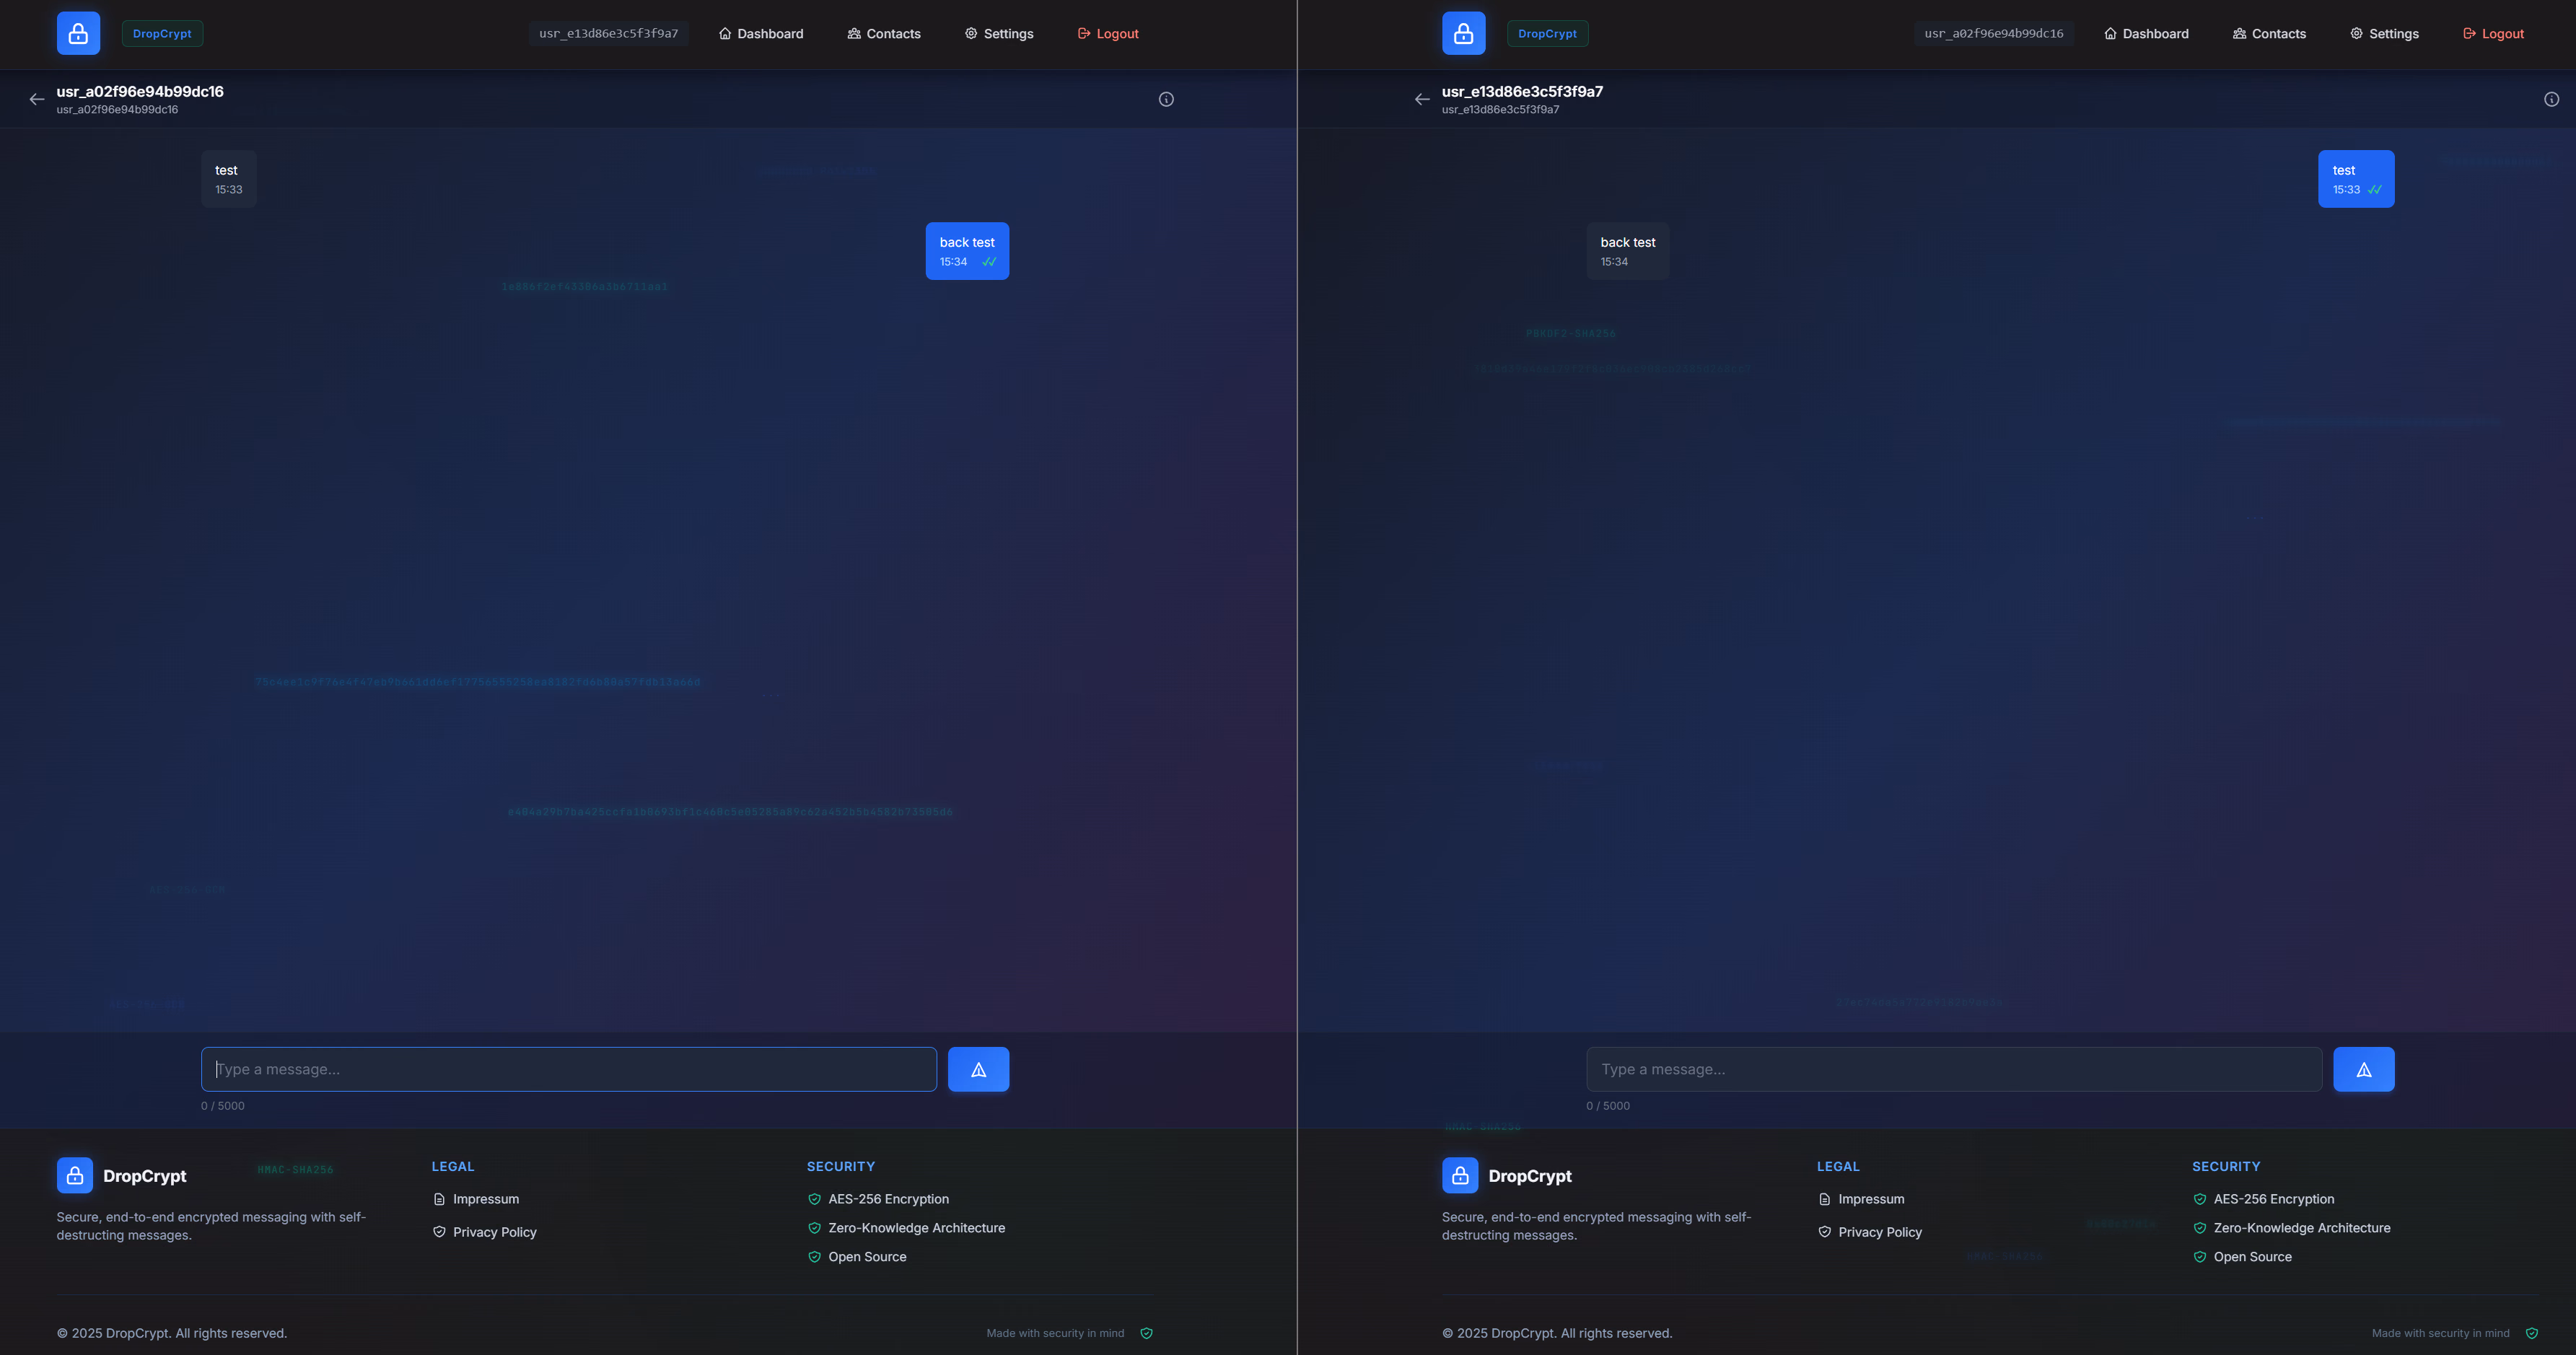
Task: Click '0 / 5000' counter in left window
Action: pos(223,1106)
